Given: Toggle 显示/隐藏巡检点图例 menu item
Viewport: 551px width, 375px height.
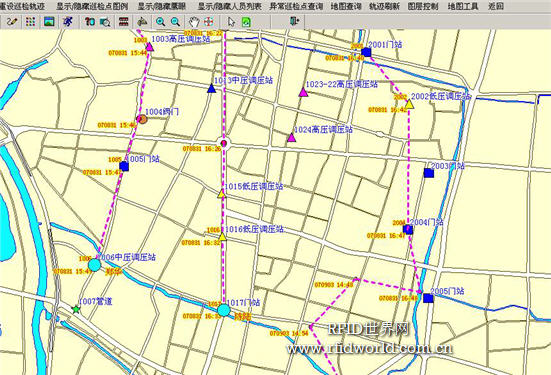Looking at the screenshot, I should pyautogui.click(x=92, y=6).
